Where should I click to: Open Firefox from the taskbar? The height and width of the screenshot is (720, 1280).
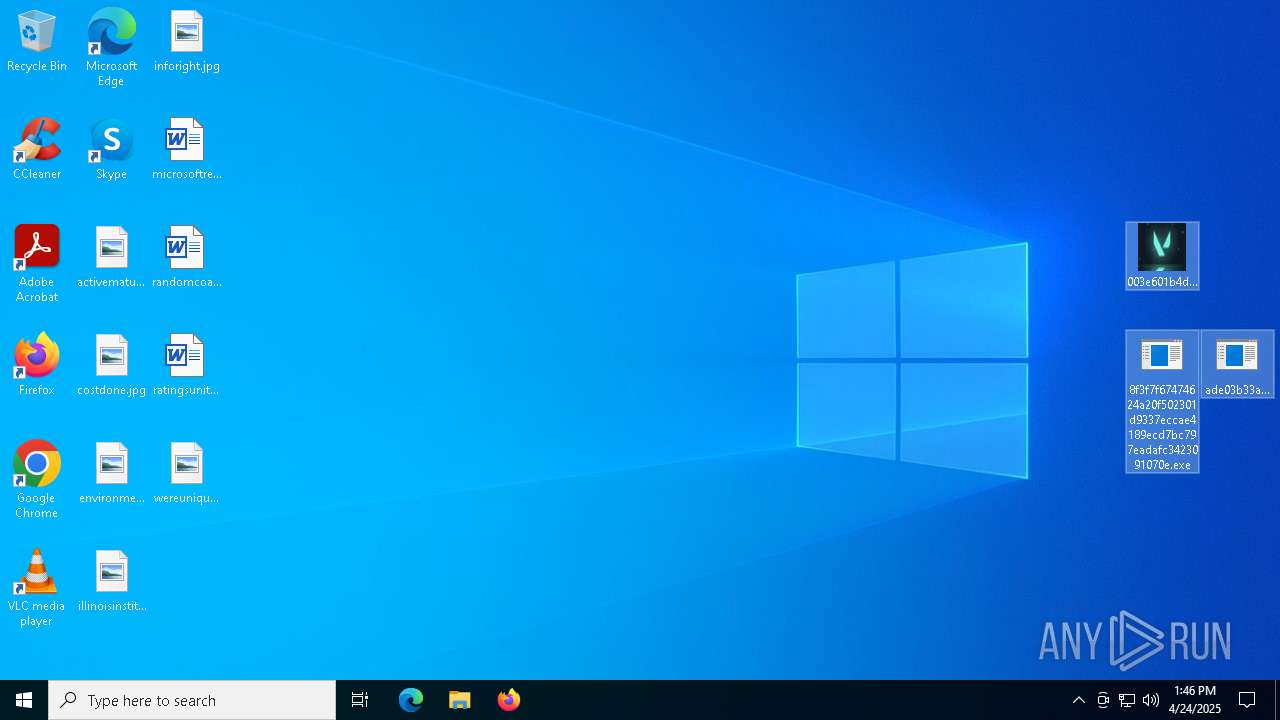(x=509, y=700)
